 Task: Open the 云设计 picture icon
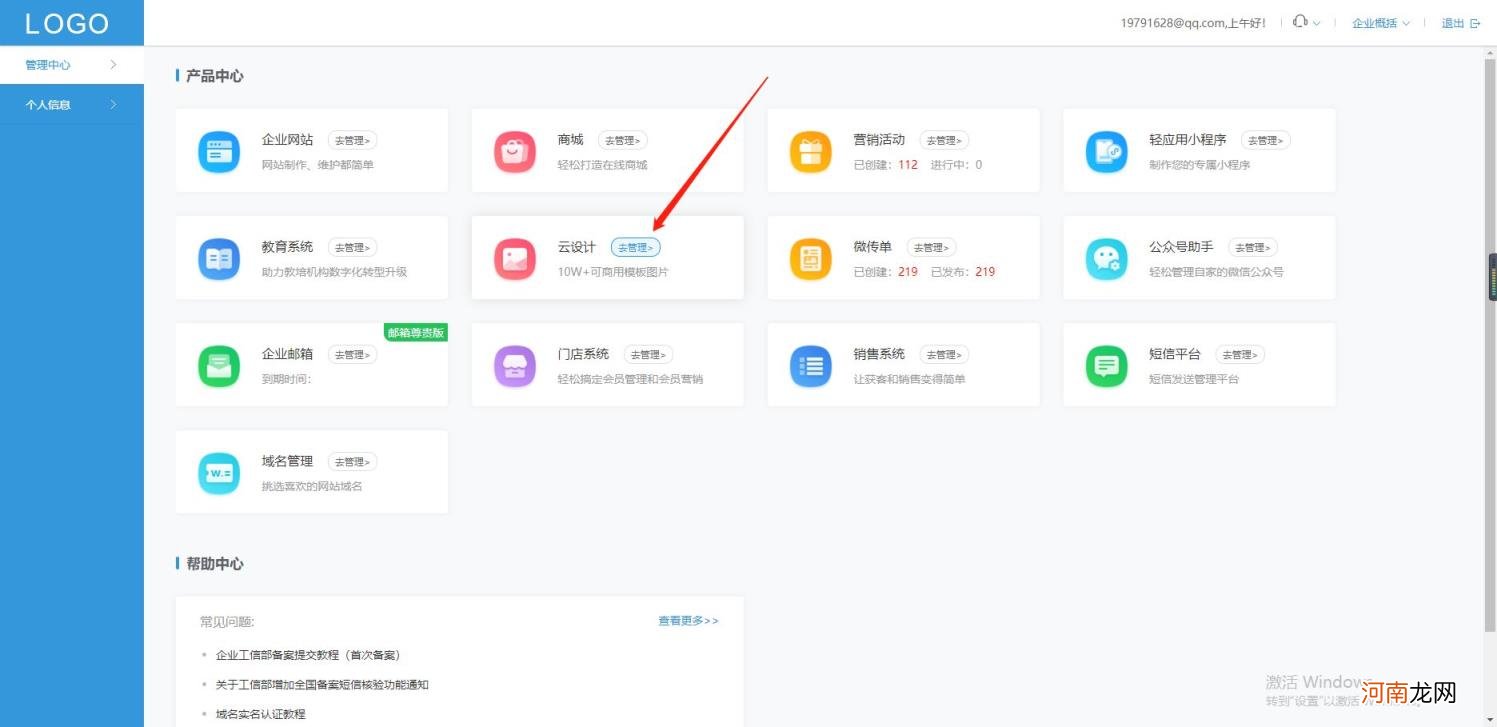click(x=515, y=259)
